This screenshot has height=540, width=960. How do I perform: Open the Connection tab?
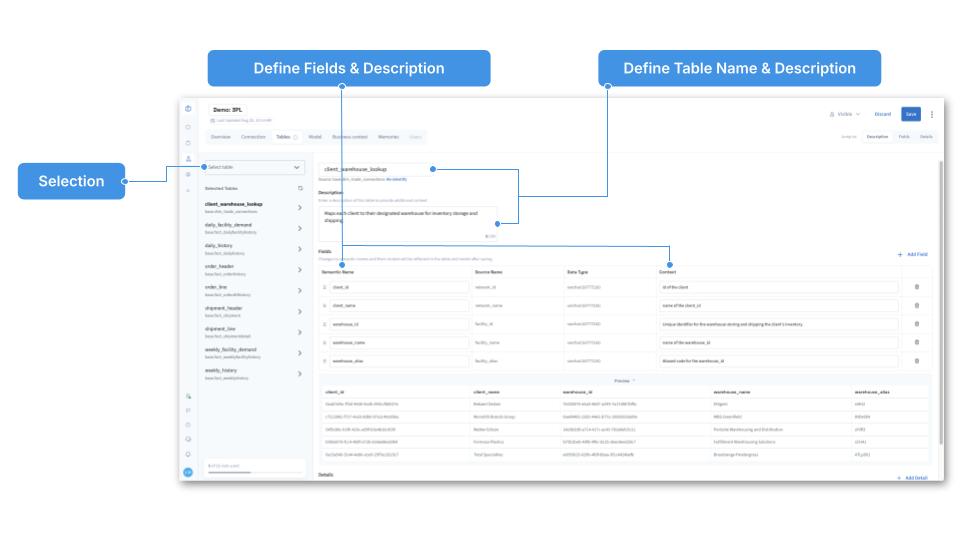tap(253, 136)
